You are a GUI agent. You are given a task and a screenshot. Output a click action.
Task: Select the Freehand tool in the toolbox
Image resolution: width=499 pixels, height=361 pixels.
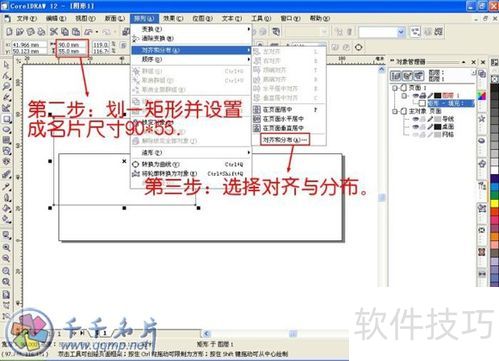click(x=6, y=97)
